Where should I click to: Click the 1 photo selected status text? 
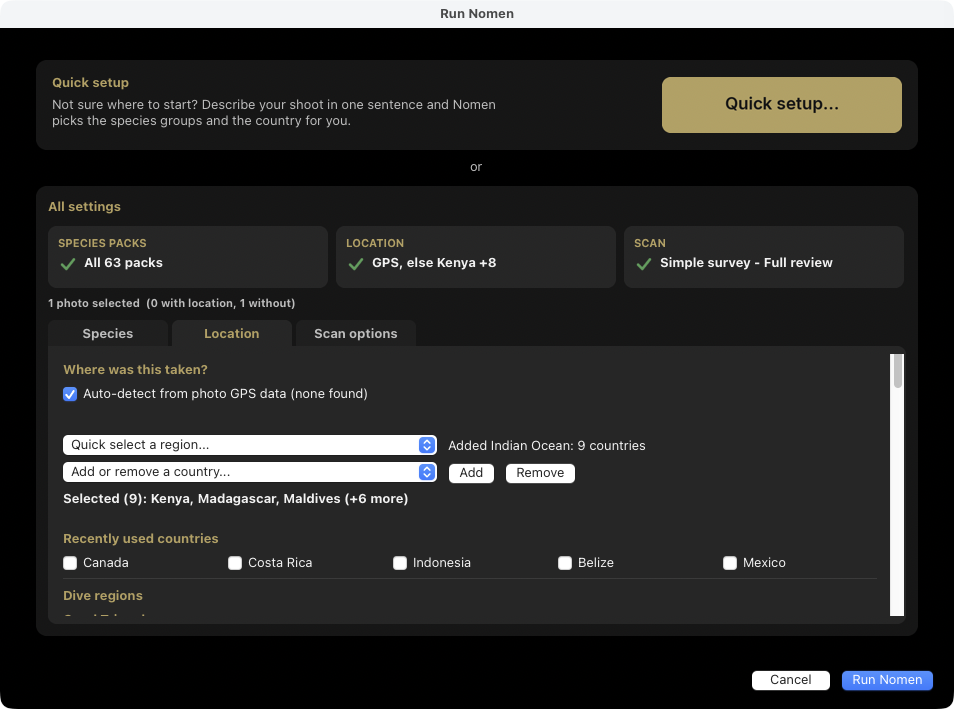click(172, 303)
